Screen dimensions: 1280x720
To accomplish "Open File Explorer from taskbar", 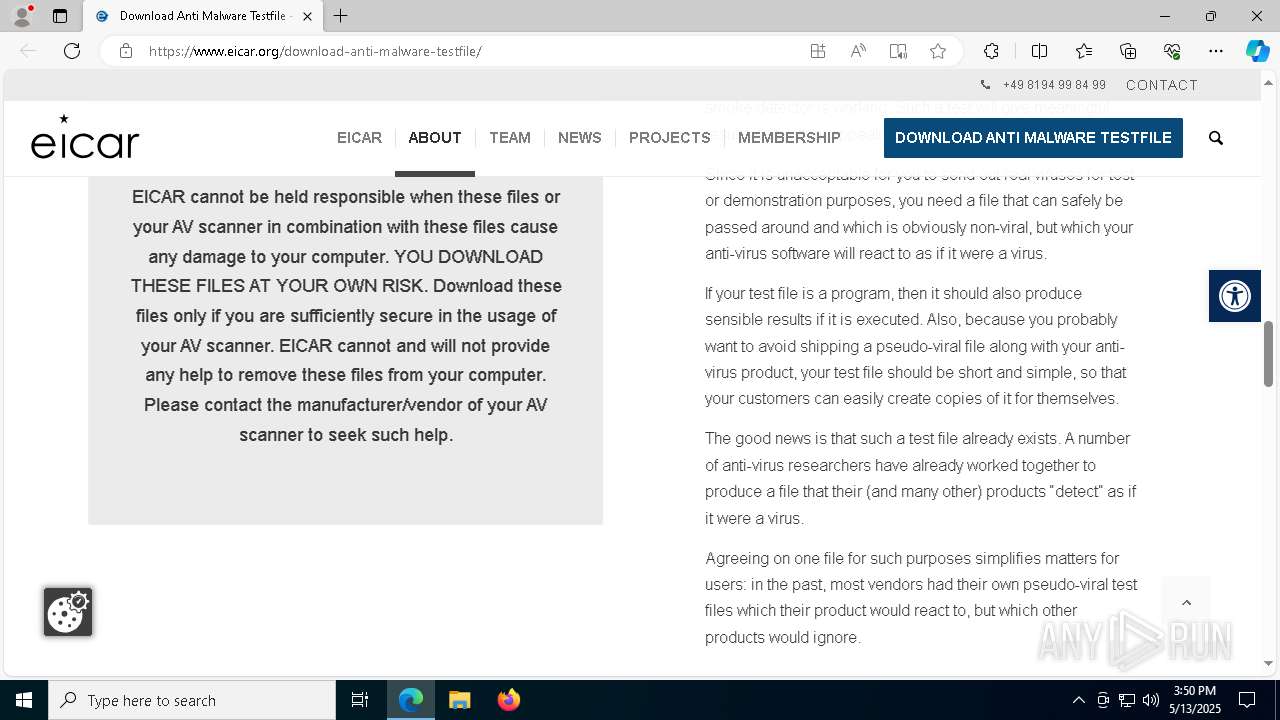I will [x=460, y=700].
